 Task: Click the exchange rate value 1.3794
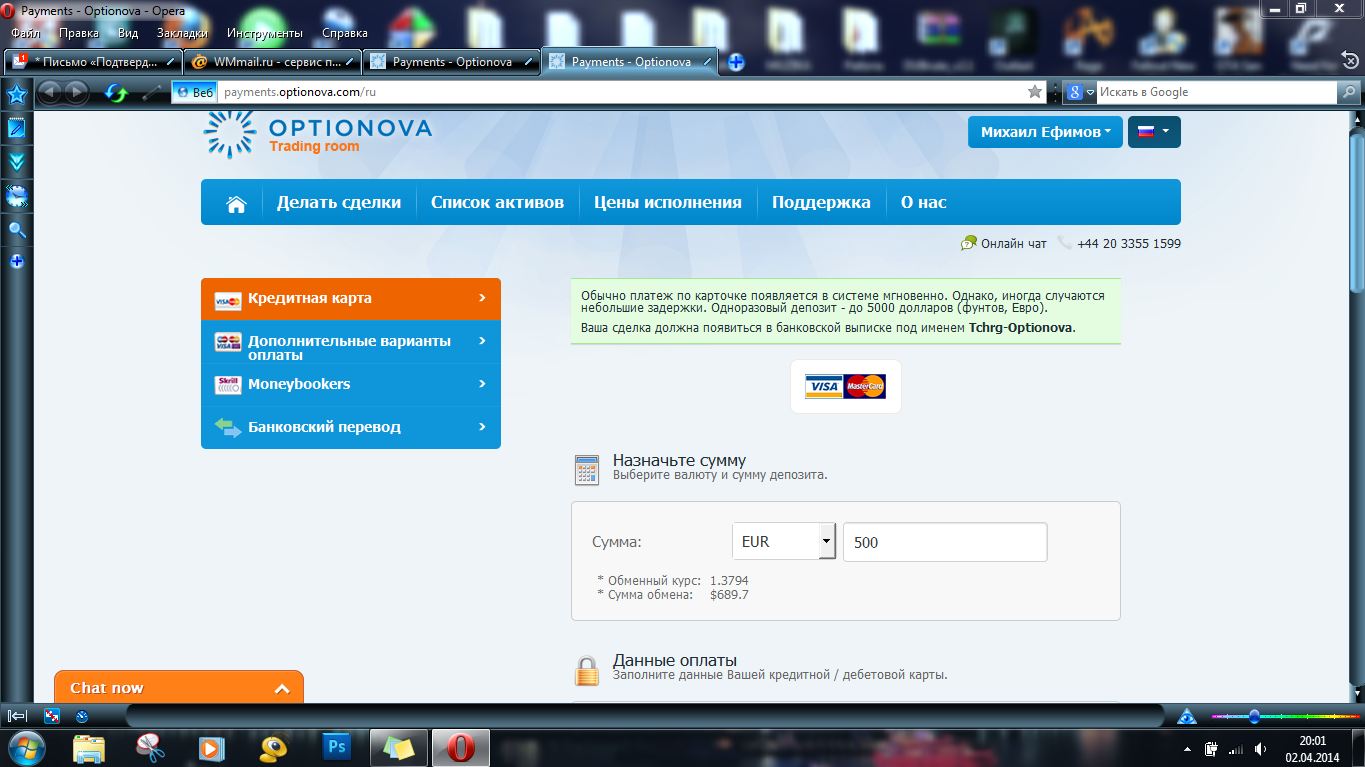[729, 580]
